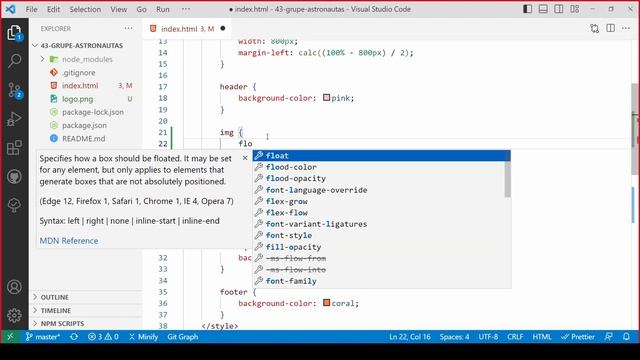Open notifications bell in status bar

click(x=626, y=337)
